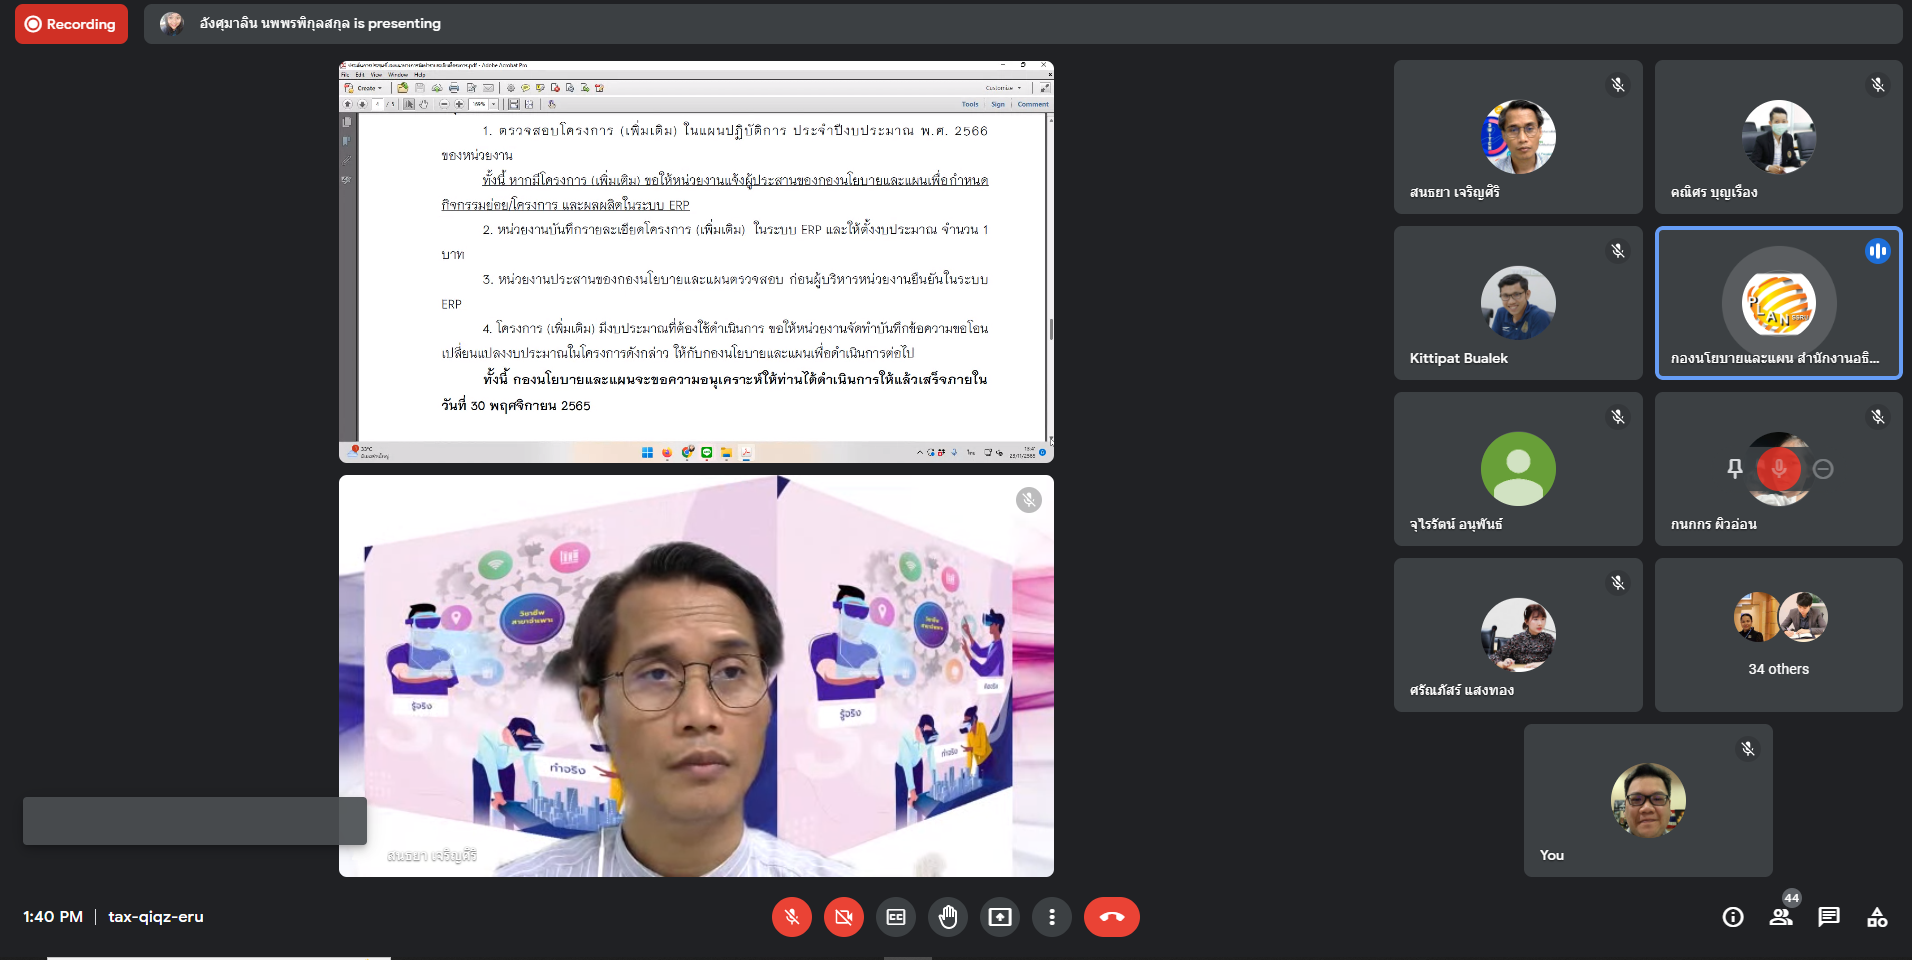Click the shared PDF presentation view
The height and width of the screenshot is (960, 1912).
[696, 262]
